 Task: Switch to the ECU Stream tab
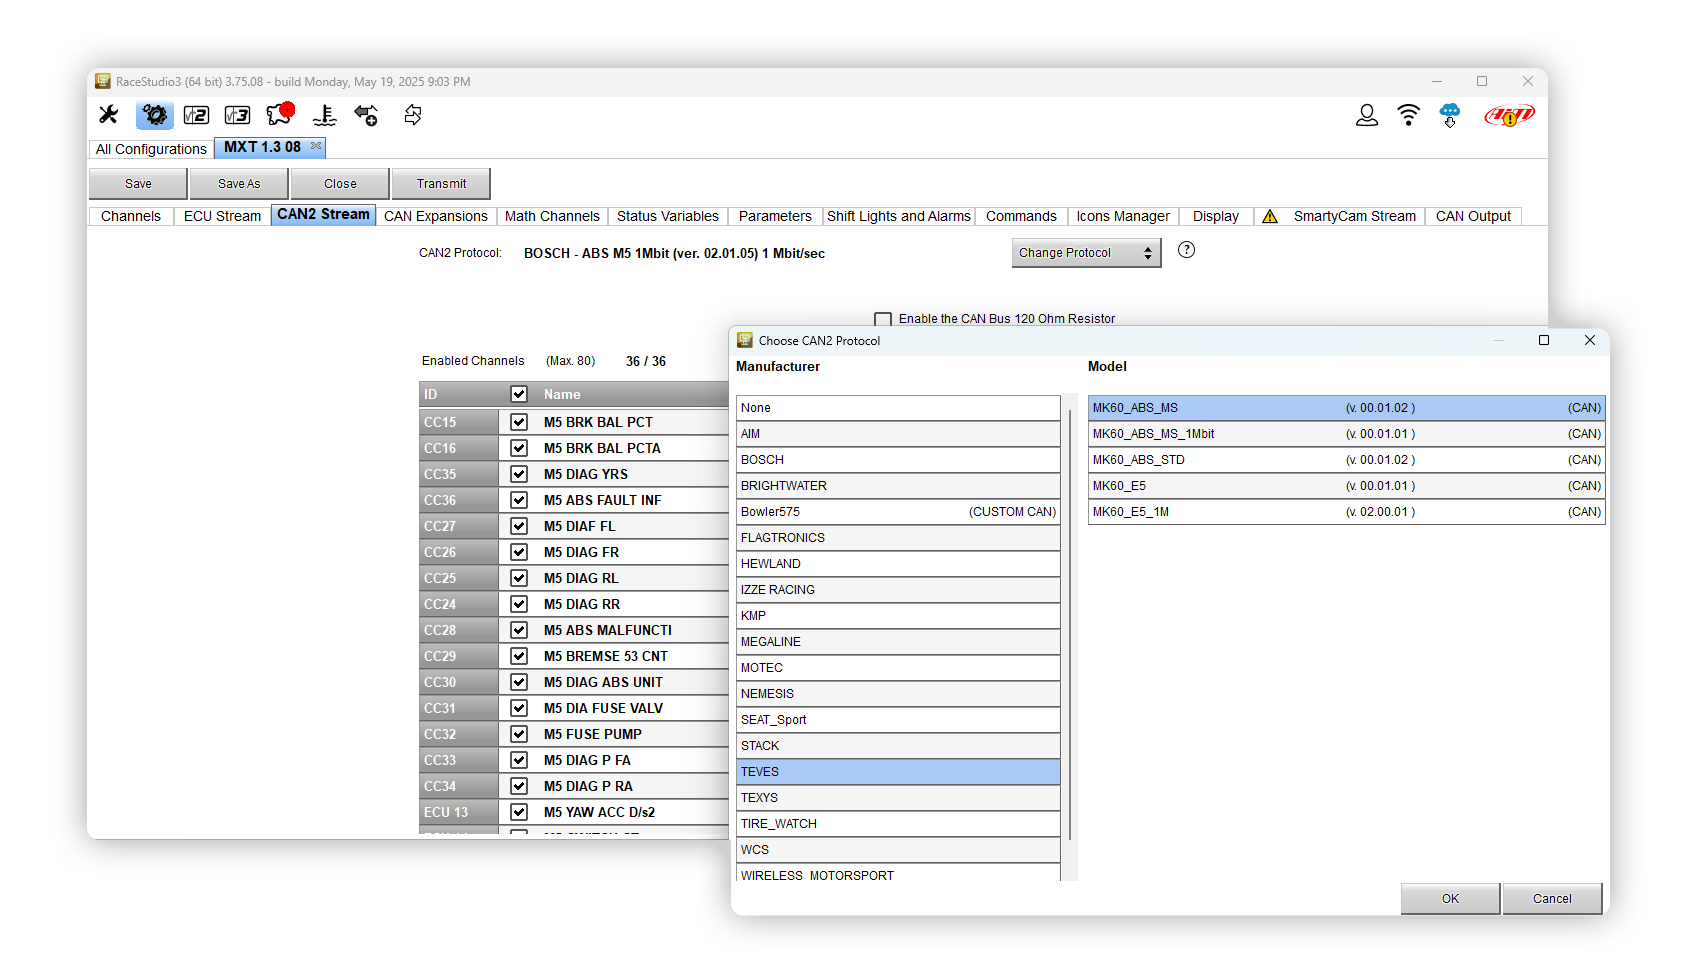click(x=222, y=216)
